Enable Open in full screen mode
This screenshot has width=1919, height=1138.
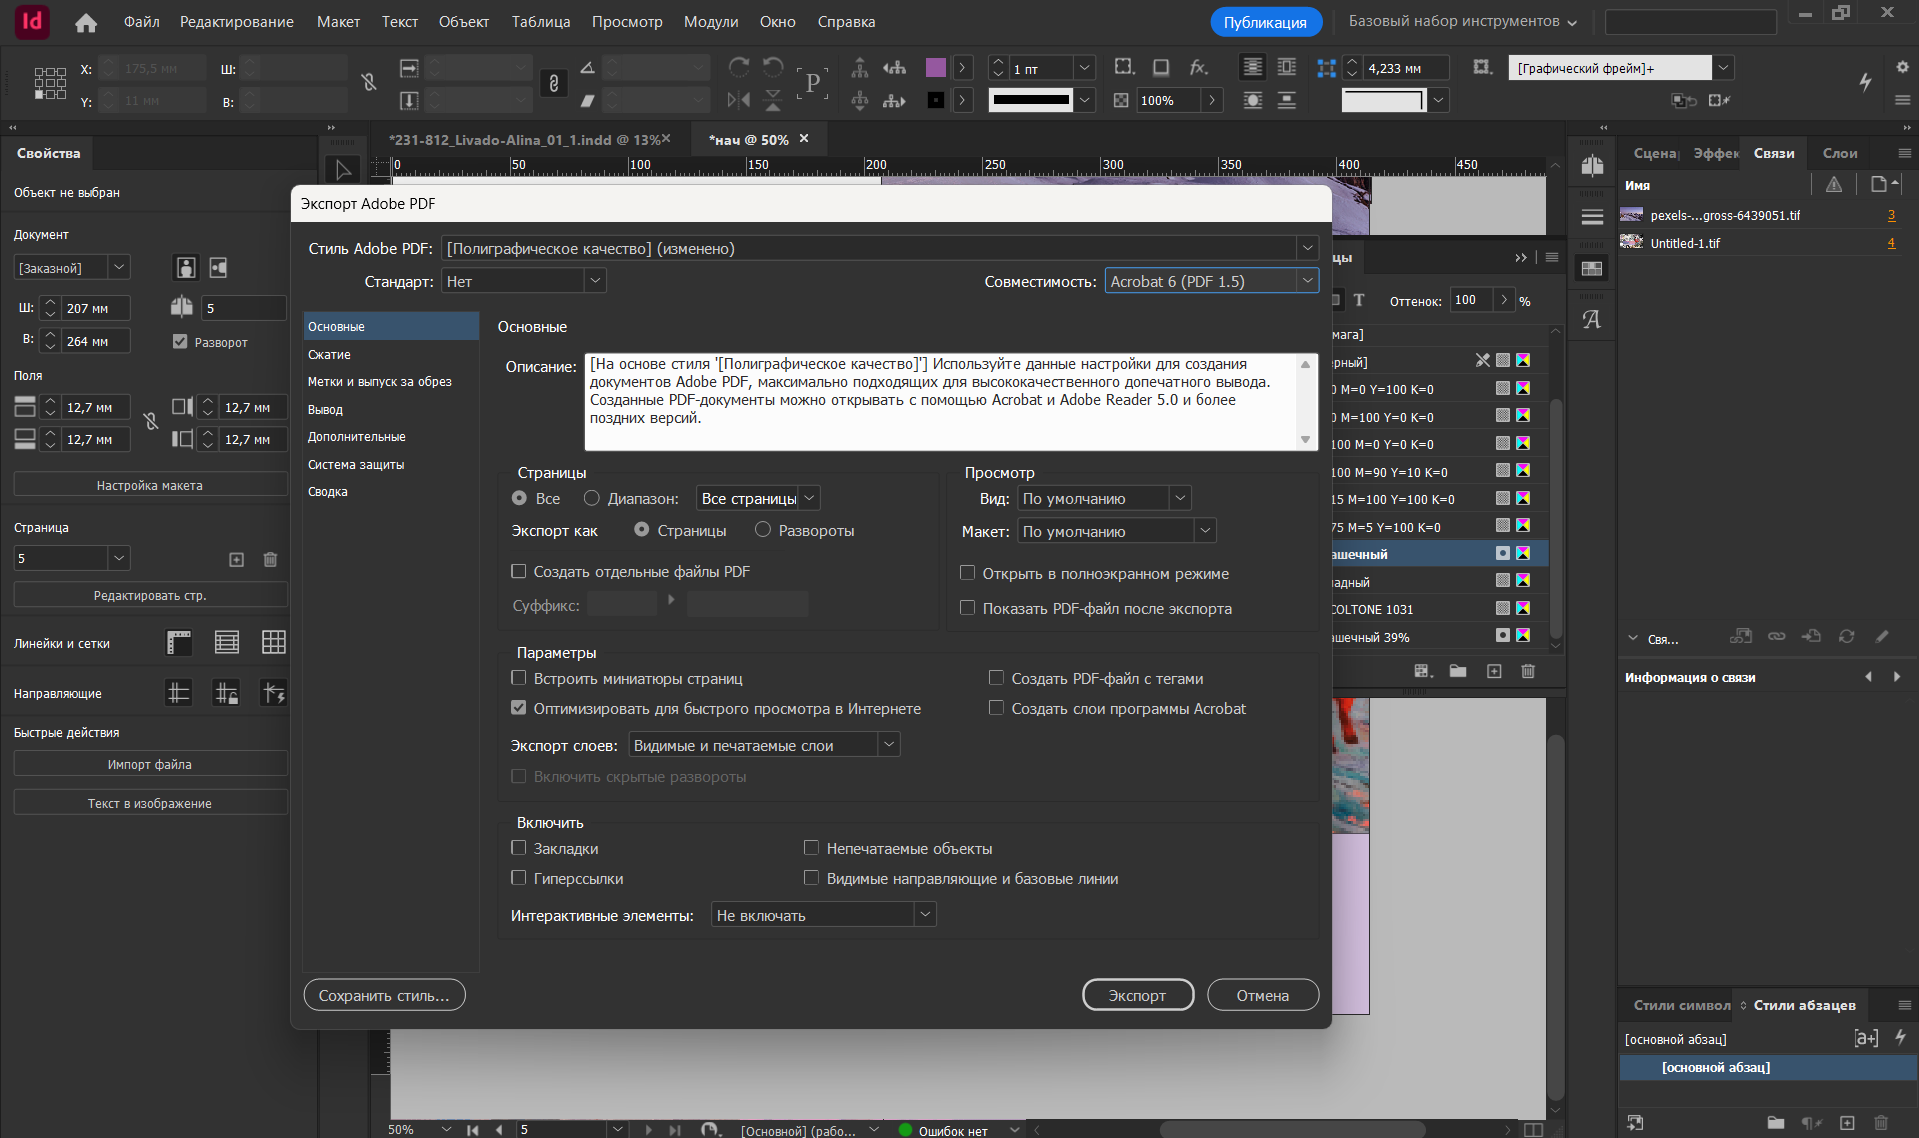967,573
